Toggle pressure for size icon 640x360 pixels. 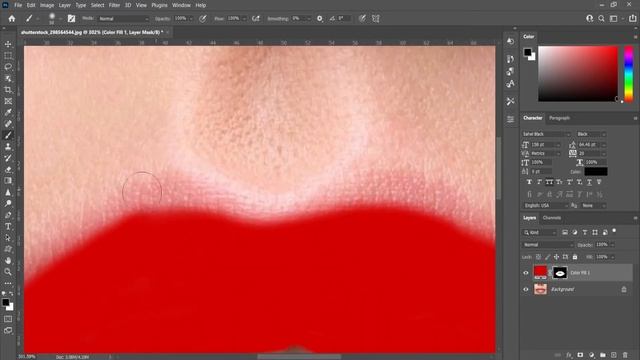(362, 19)
